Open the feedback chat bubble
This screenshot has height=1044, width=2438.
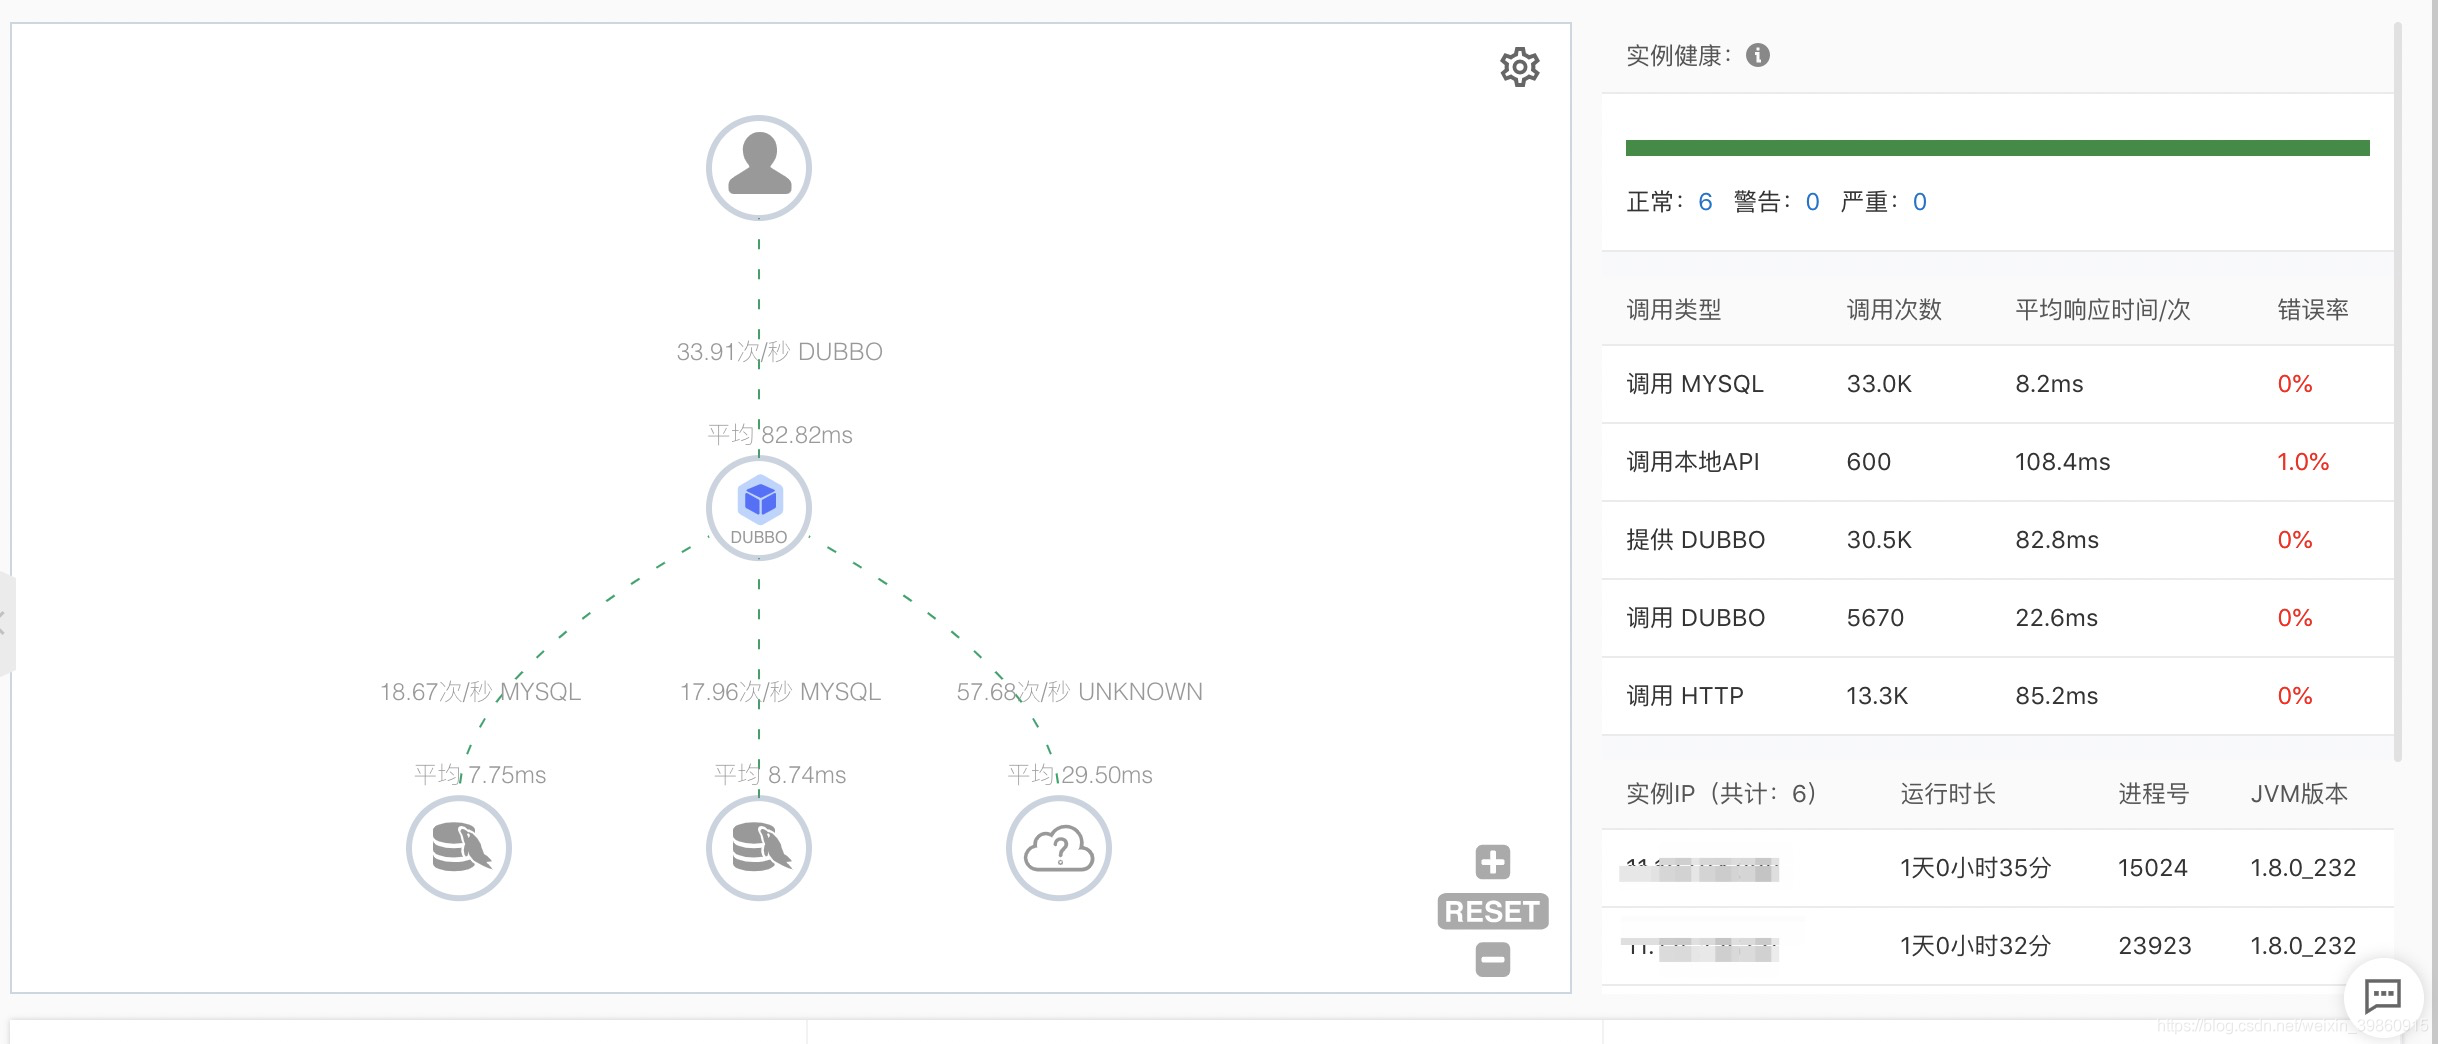pyautogui.click(x=2384, y=996)
